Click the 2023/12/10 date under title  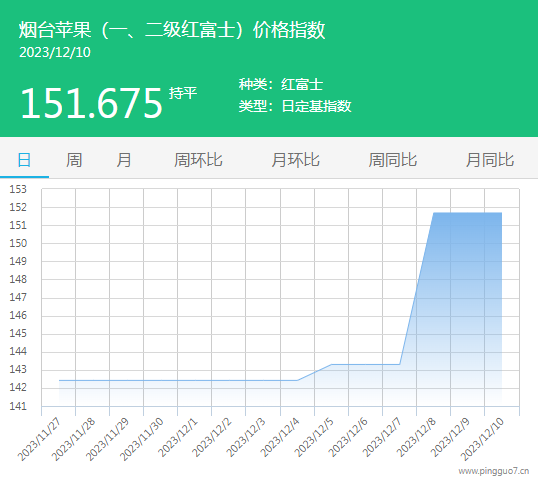point(55,52)
